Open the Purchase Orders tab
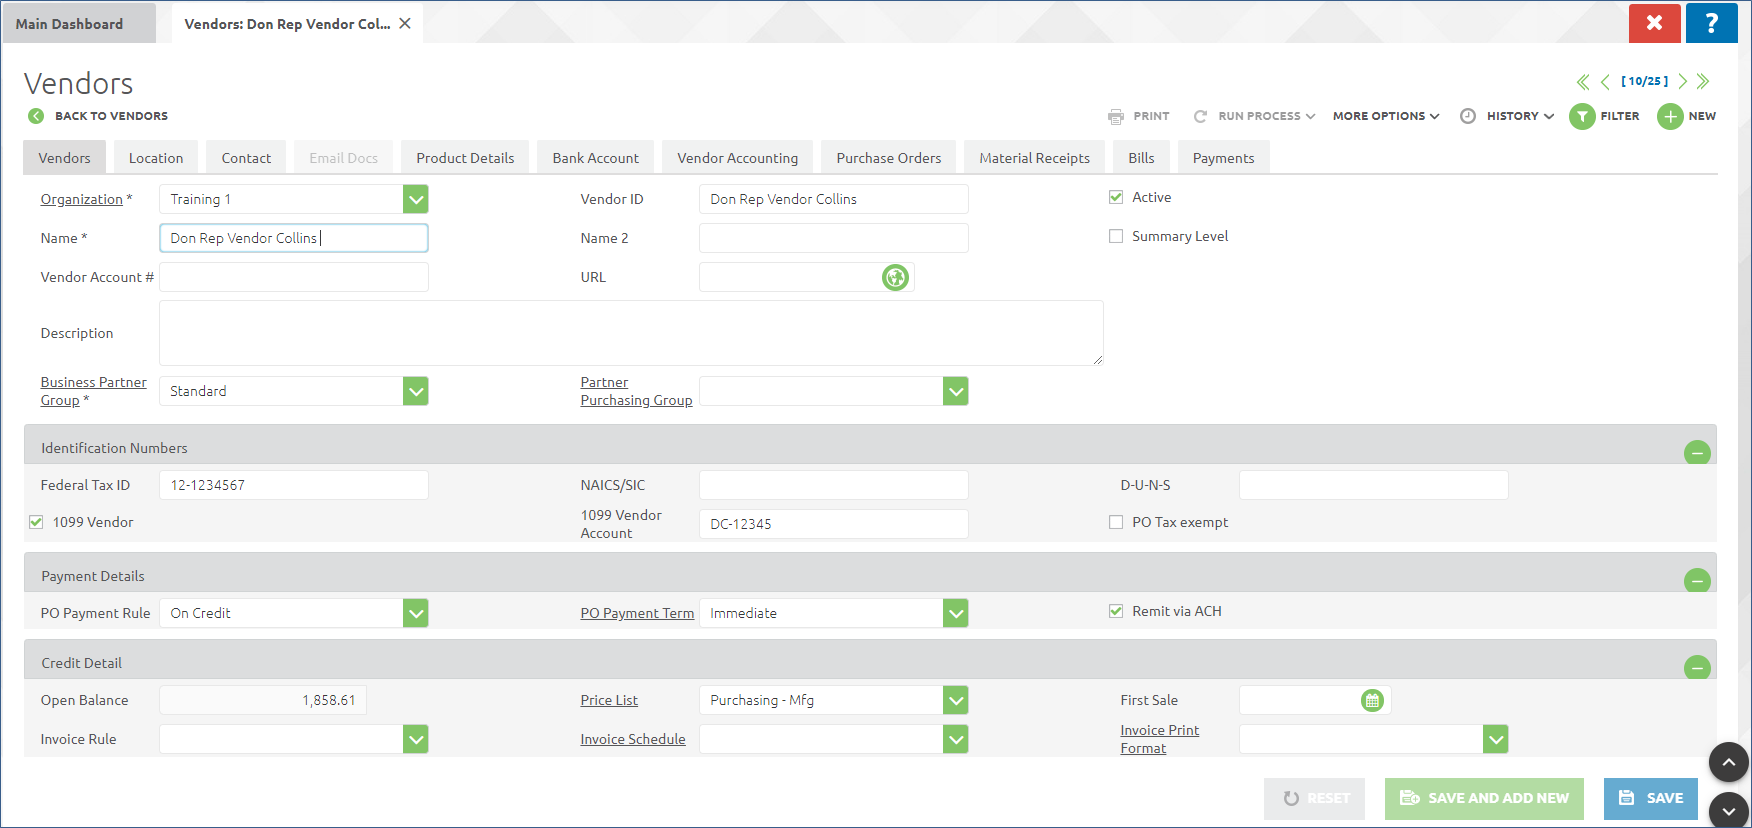 pyautogui.click(x=888, y=158)
